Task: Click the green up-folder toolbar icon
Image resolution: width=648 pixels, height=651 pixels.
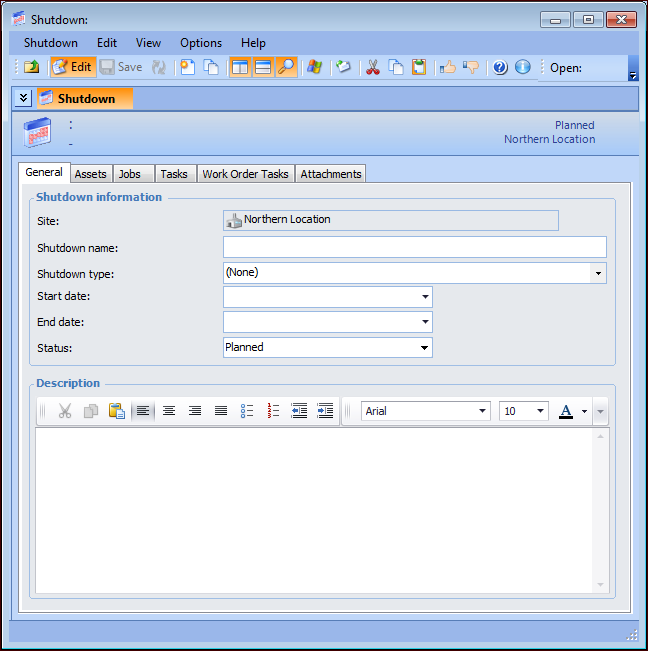Action: click(x=32, y=67)
